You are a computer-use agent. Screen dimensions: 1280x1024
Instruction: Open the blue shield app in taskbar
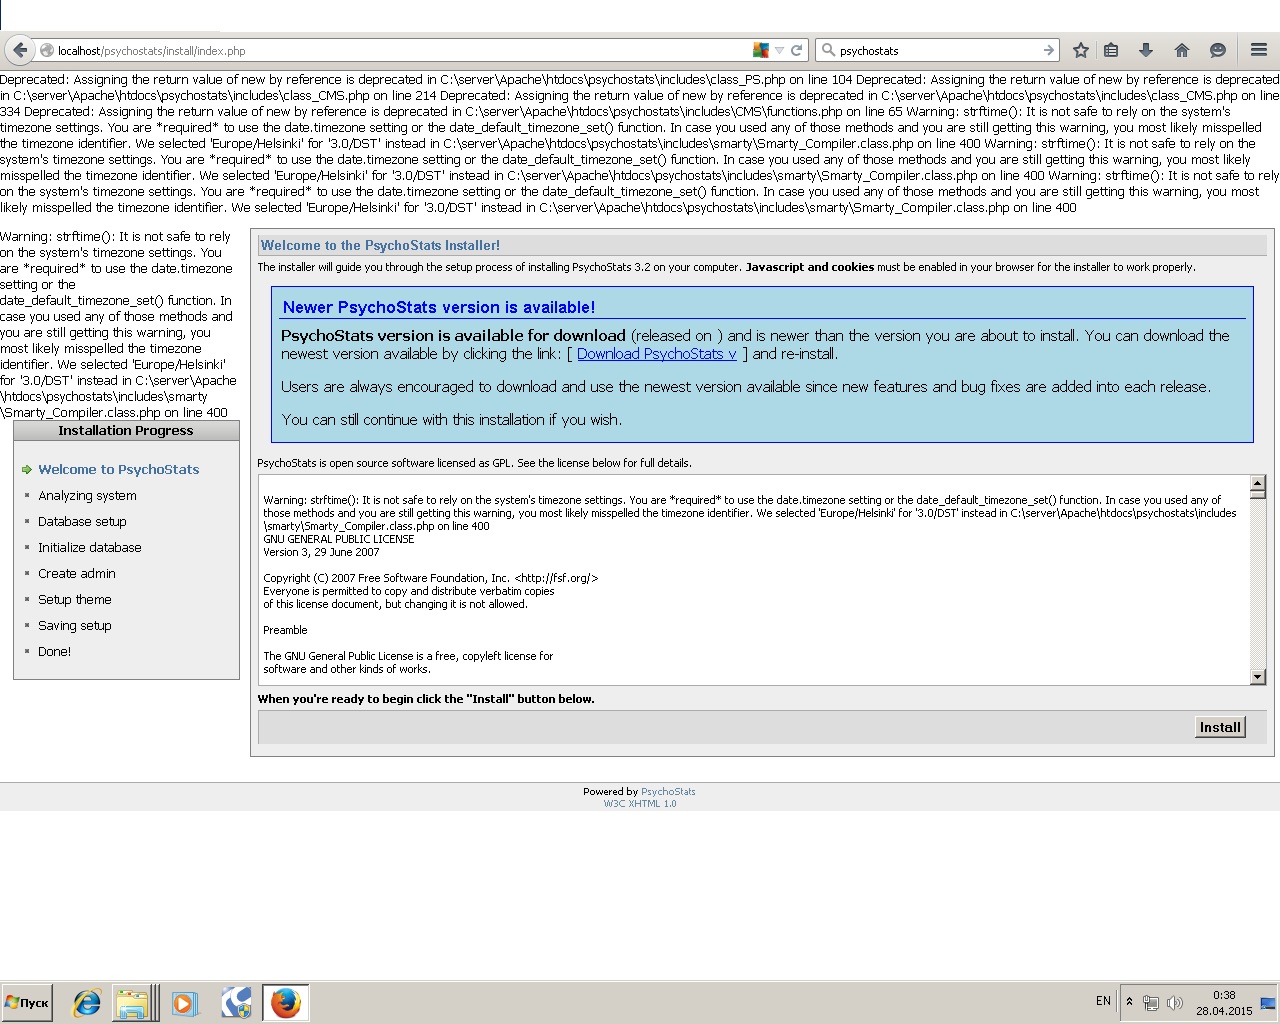tap(237, 1002)
